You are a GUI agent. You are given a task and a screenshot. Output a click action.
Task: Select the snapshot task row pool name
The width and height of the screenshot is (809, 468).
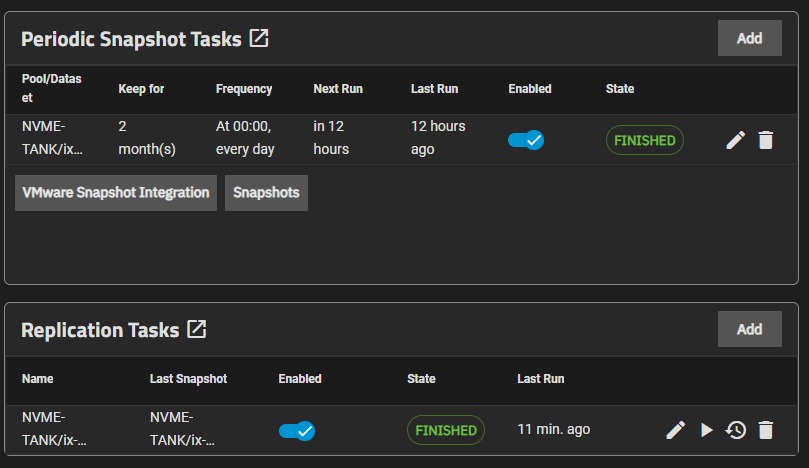coord(52,138)
